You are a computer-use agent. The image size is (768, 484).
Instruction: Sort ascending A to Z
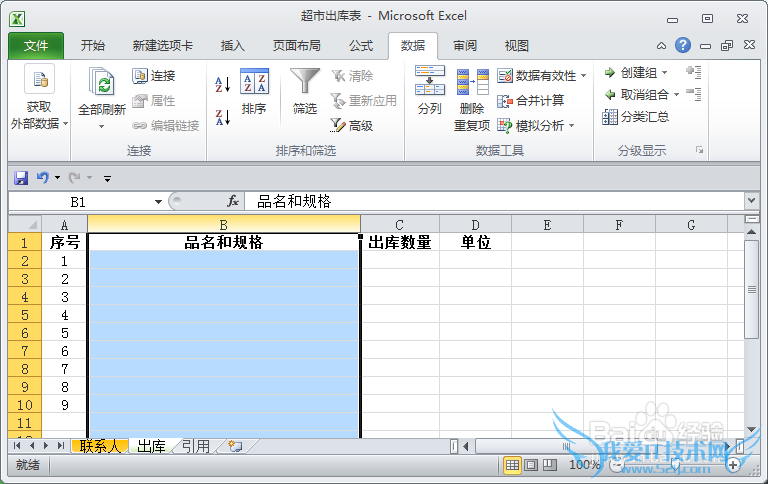(223, 84)
